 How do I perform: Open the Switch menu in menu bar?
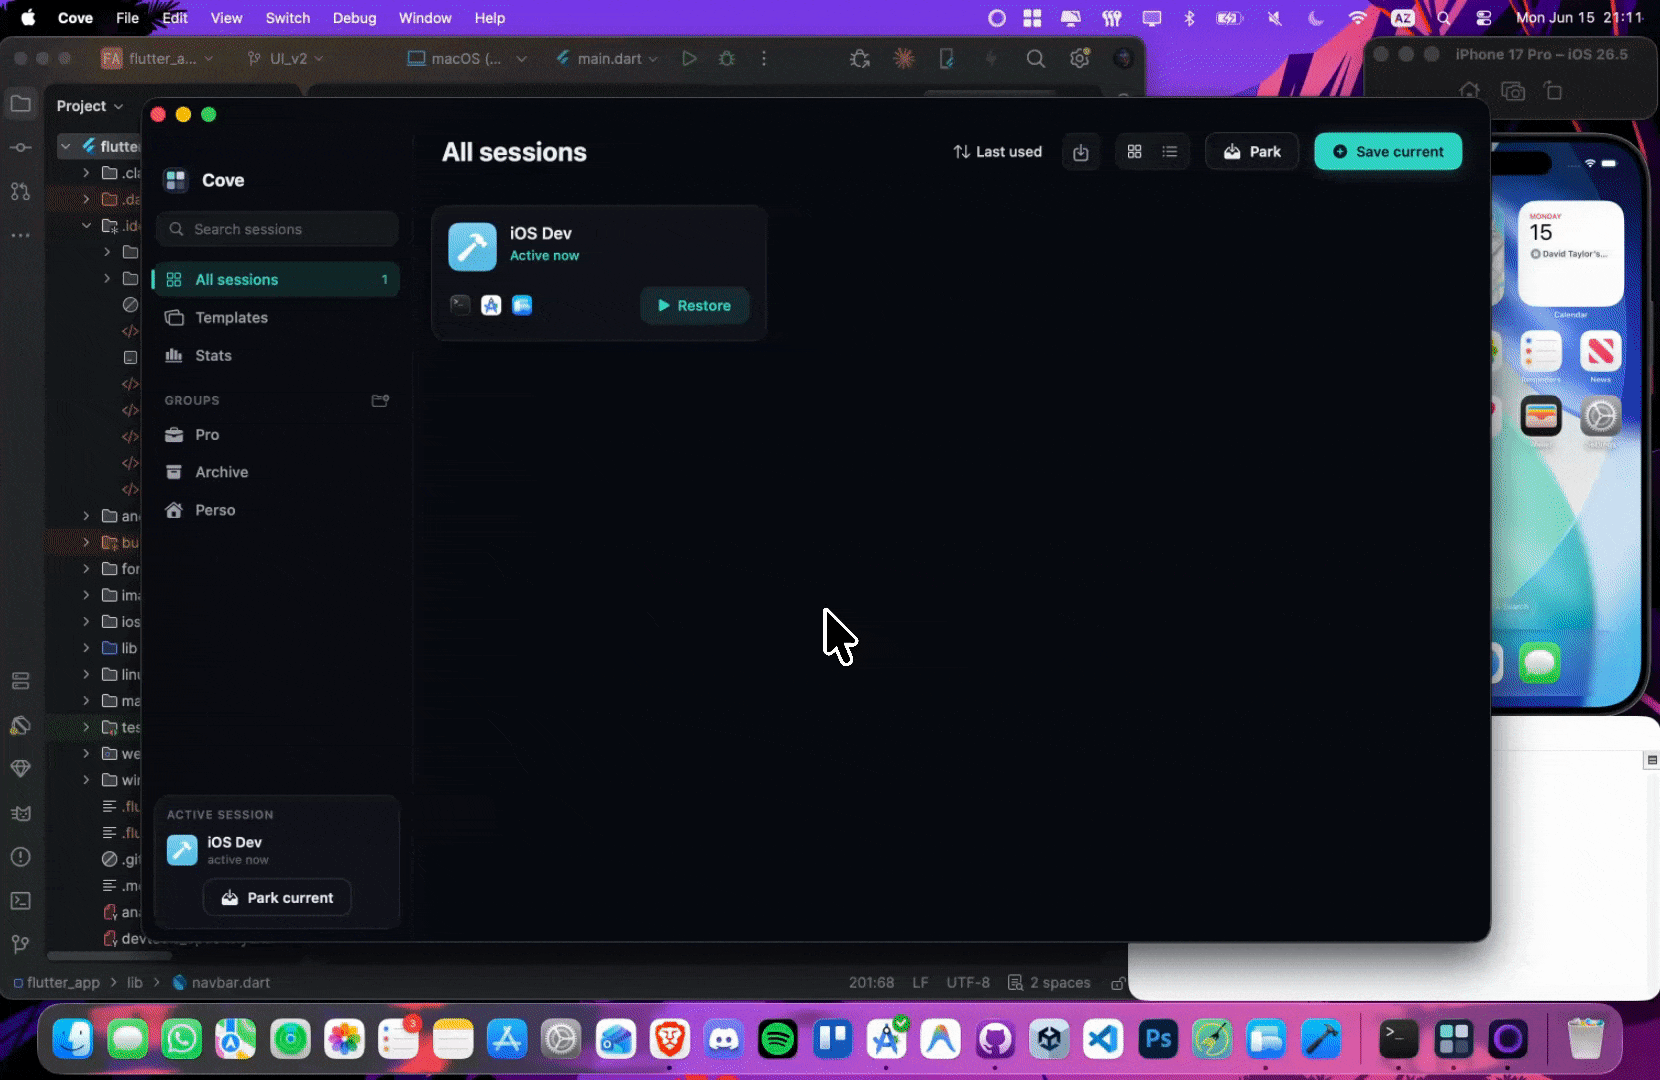(x=288, y=18)
